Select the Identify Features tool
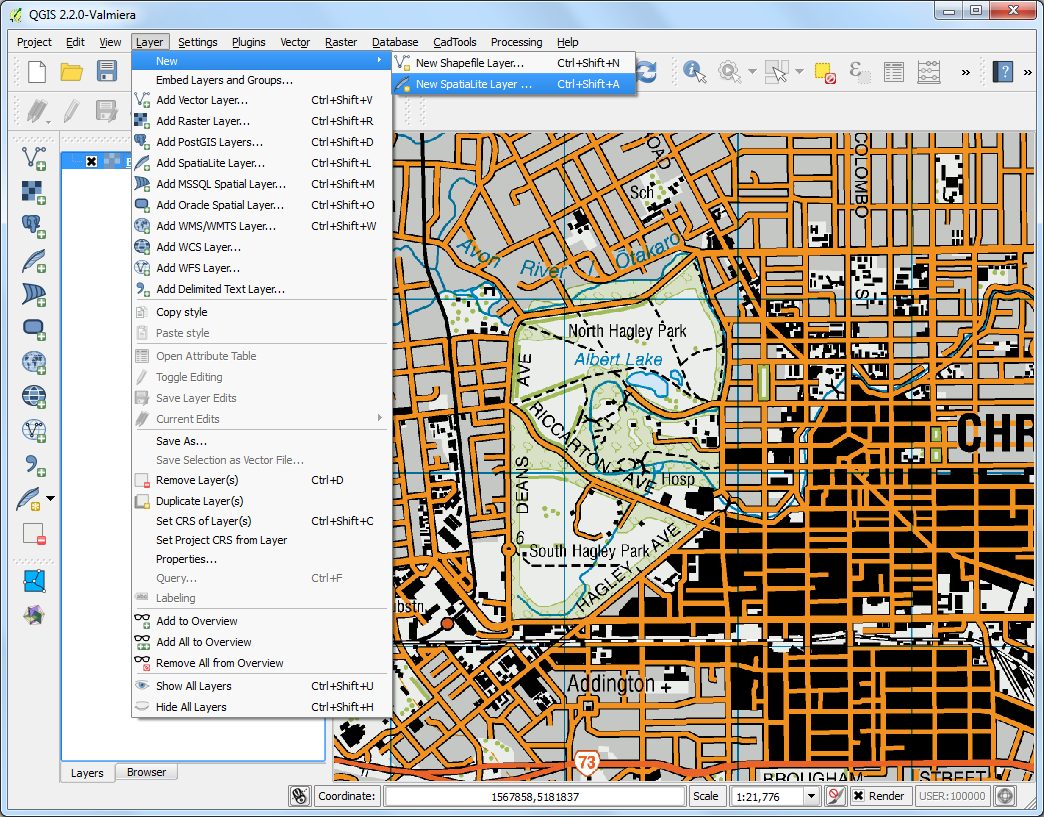The image size is (1044, 817). (x=694, y=71)
